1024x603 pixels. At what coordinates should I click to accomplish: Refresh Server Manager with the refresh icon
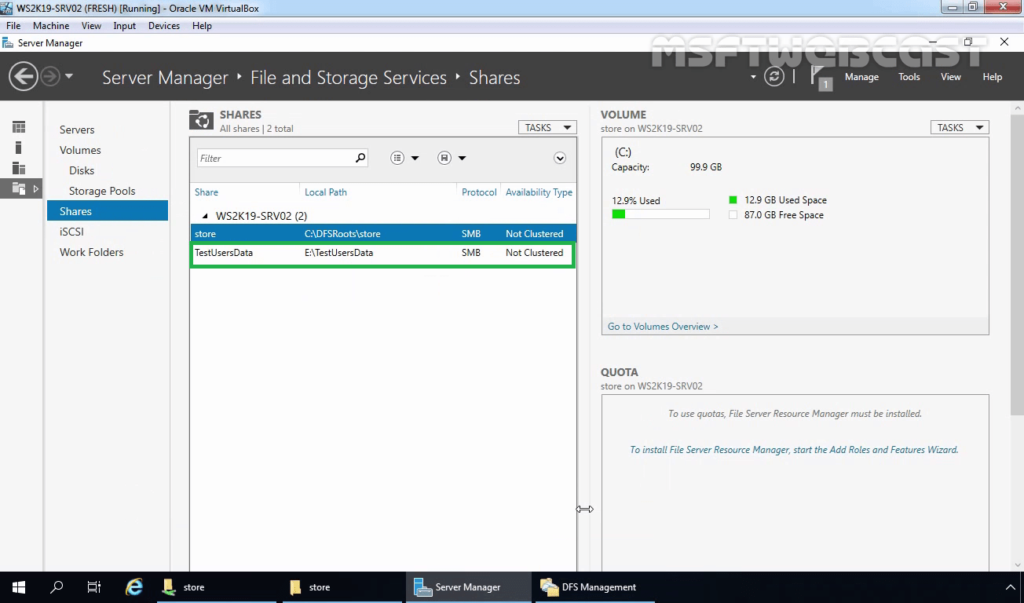click(774, 76)
